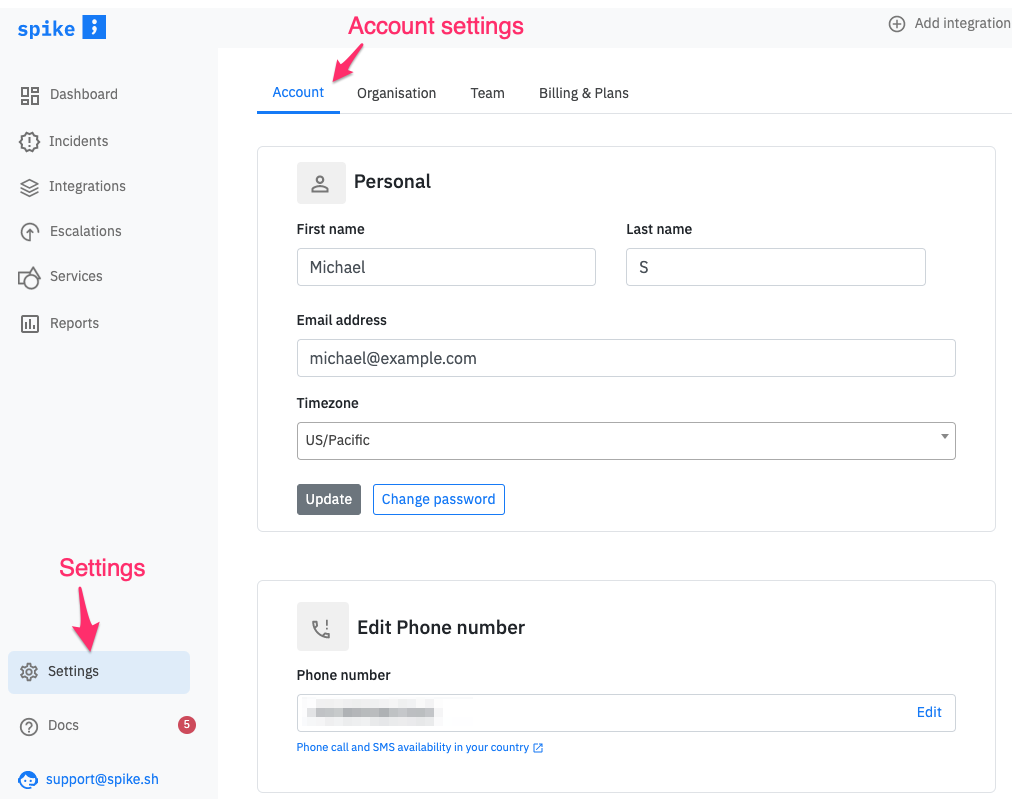The width and height of the screenshot is (1012, 799).
Task: Open the Team tab
Action: pyautogui.click(x=487, y=93)
